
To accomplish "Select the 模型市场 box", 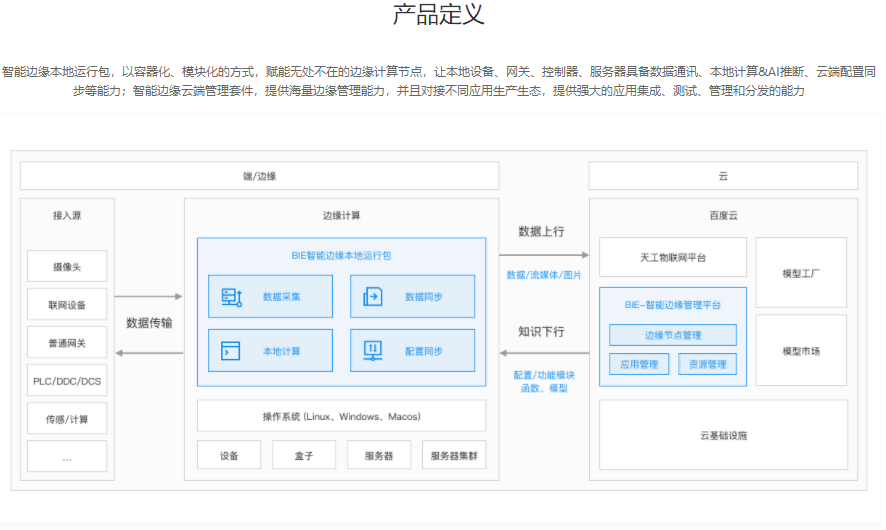I will [801, 350].
